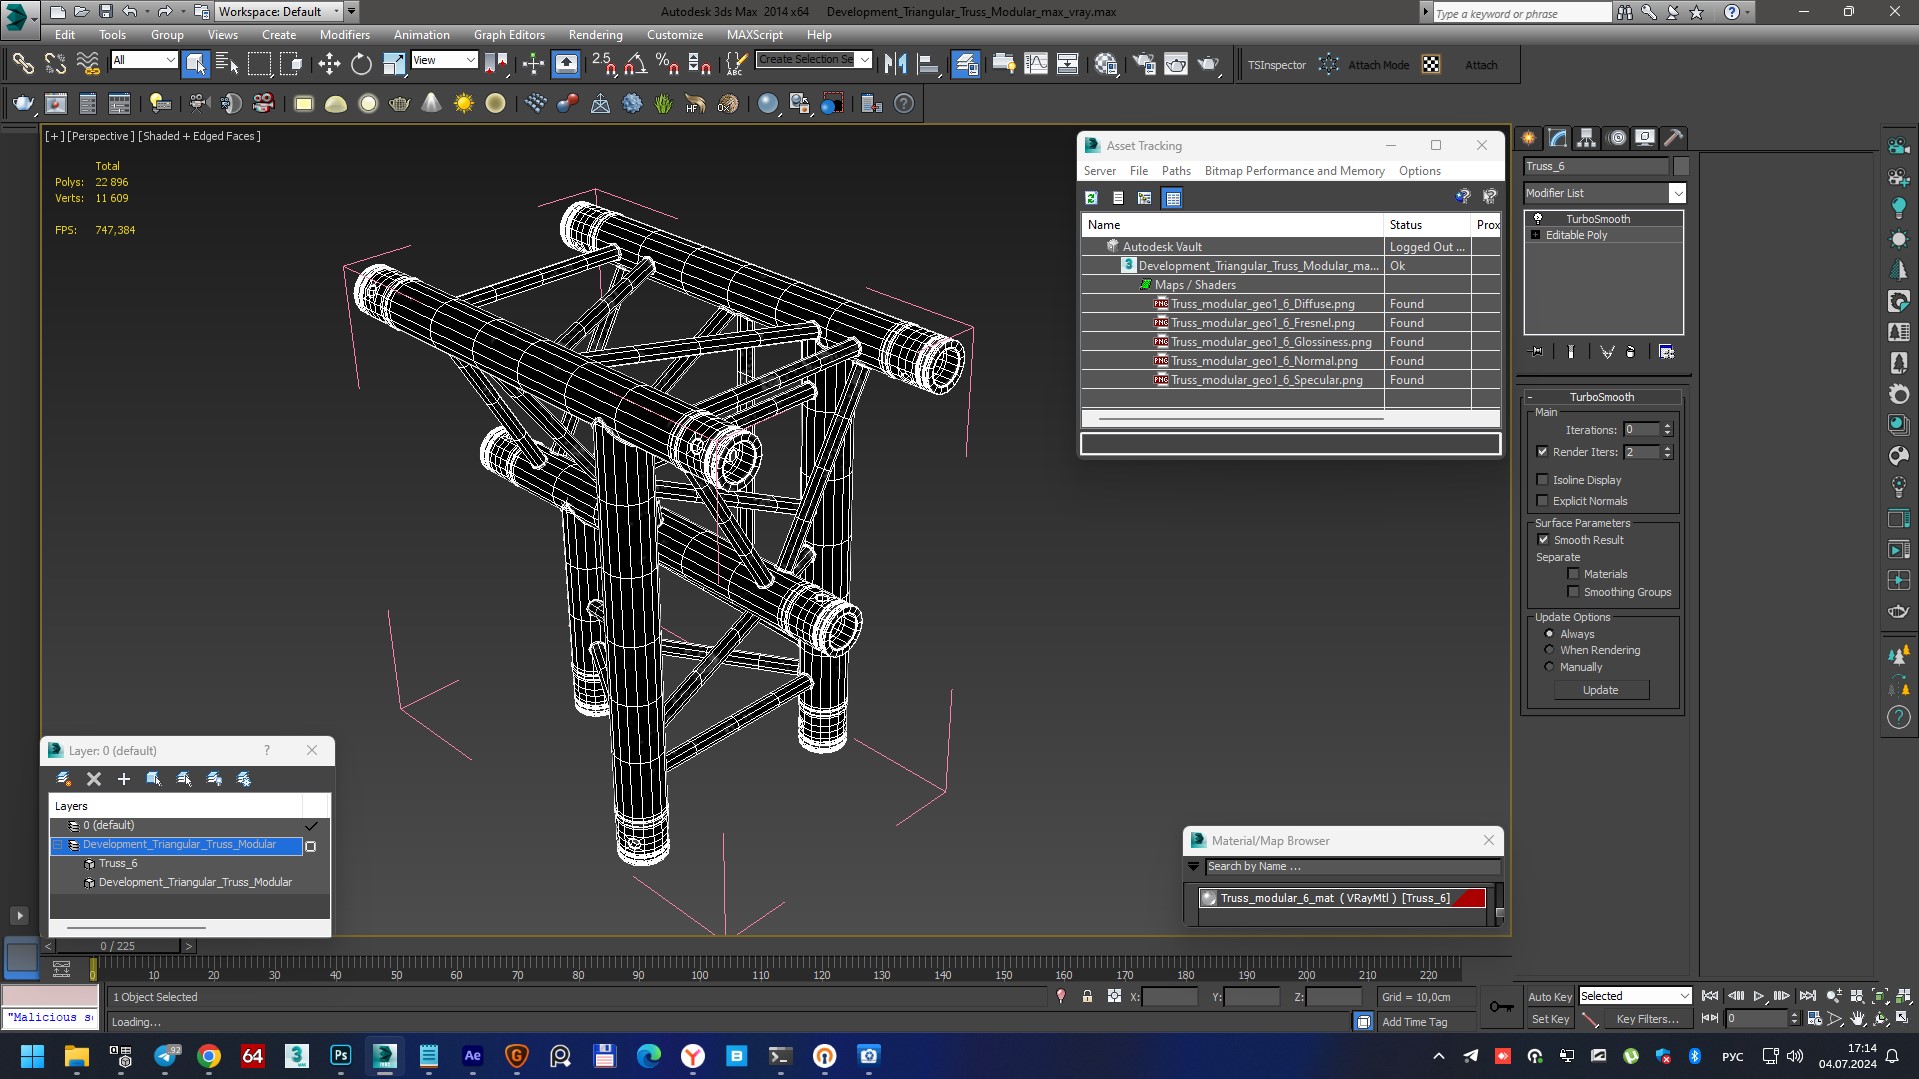Open the View reference coordinate dropdown
1919x1079 pixels.
pos(444,60)
